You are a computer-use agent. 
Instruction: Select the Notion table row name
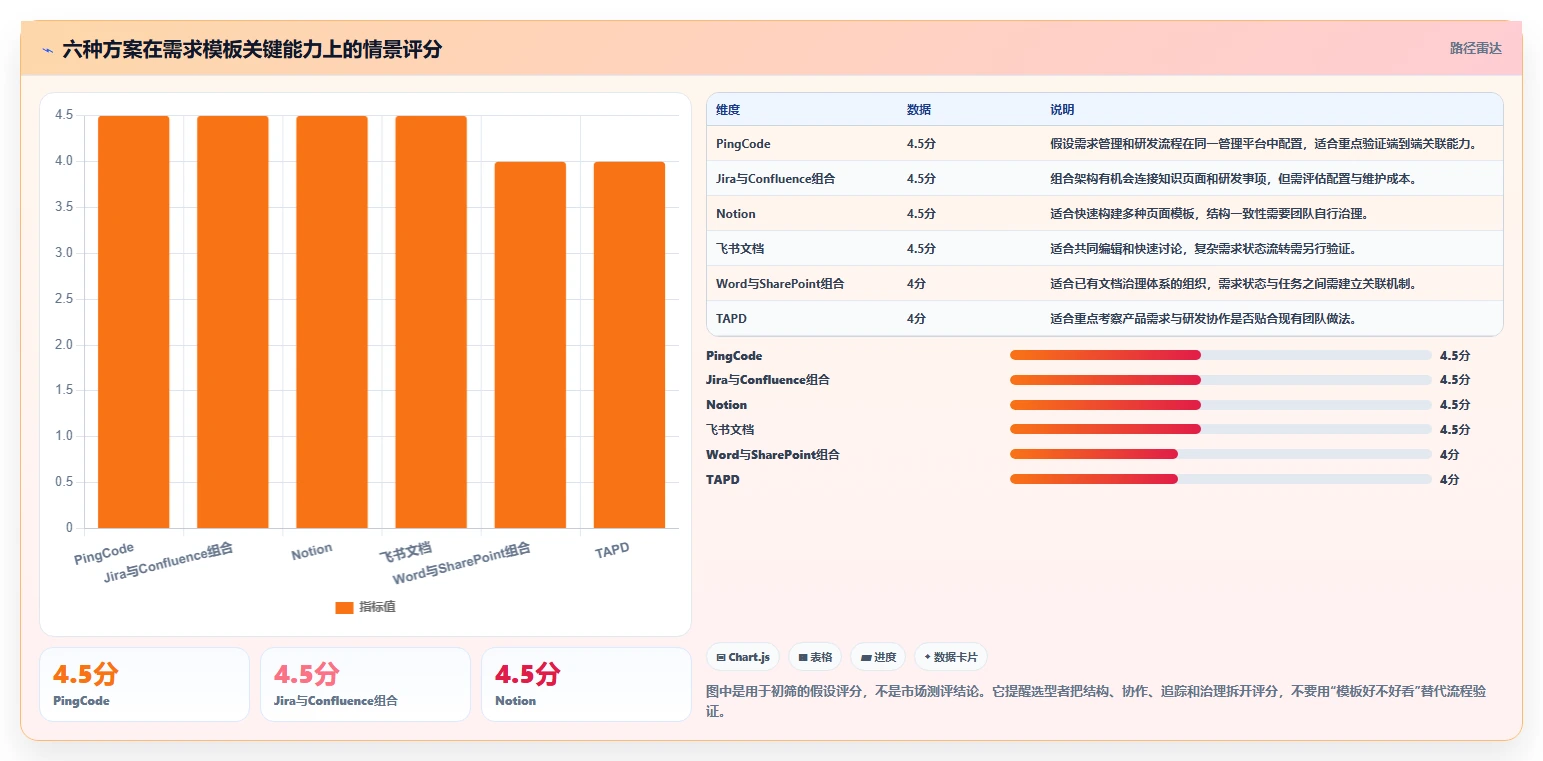click(736, 214)
